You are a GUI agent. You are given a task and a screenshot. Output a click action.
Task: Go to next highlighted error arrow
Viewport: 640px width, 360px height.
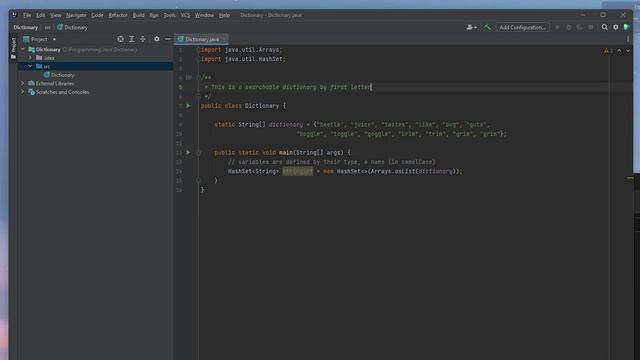[628, 51]
